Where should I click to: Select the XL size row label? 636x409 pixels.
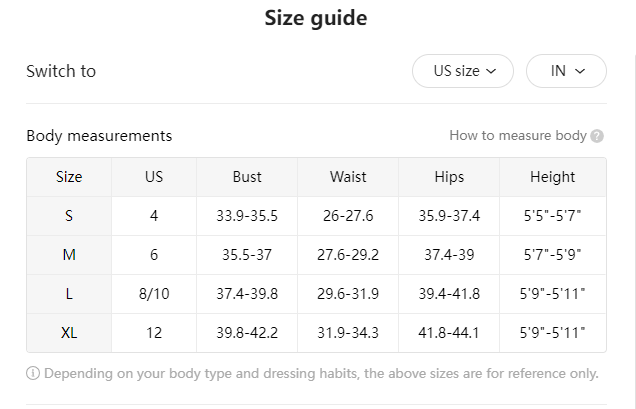click(x=69, y=333)
